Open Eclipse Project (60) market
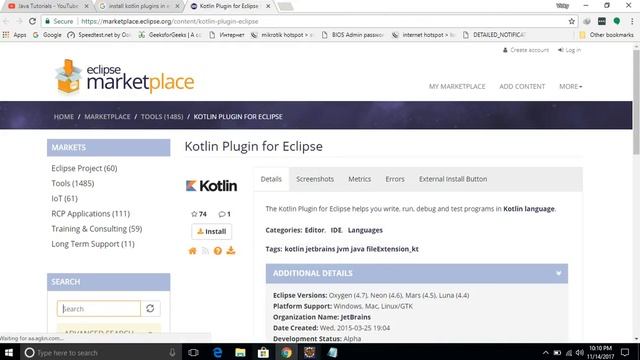Viewport: 640px width, 360px height. coord(84,168)
